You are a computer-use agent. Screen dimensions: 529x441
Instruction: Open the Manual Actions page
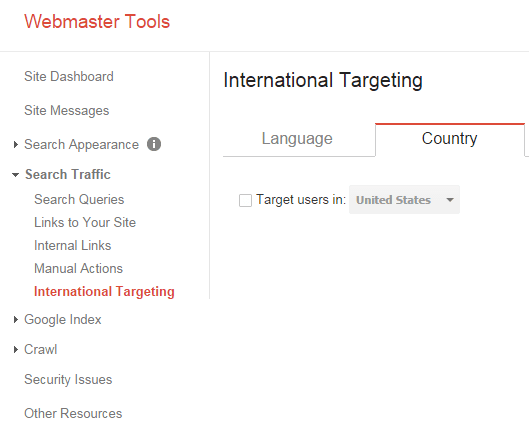click(79, 269)
